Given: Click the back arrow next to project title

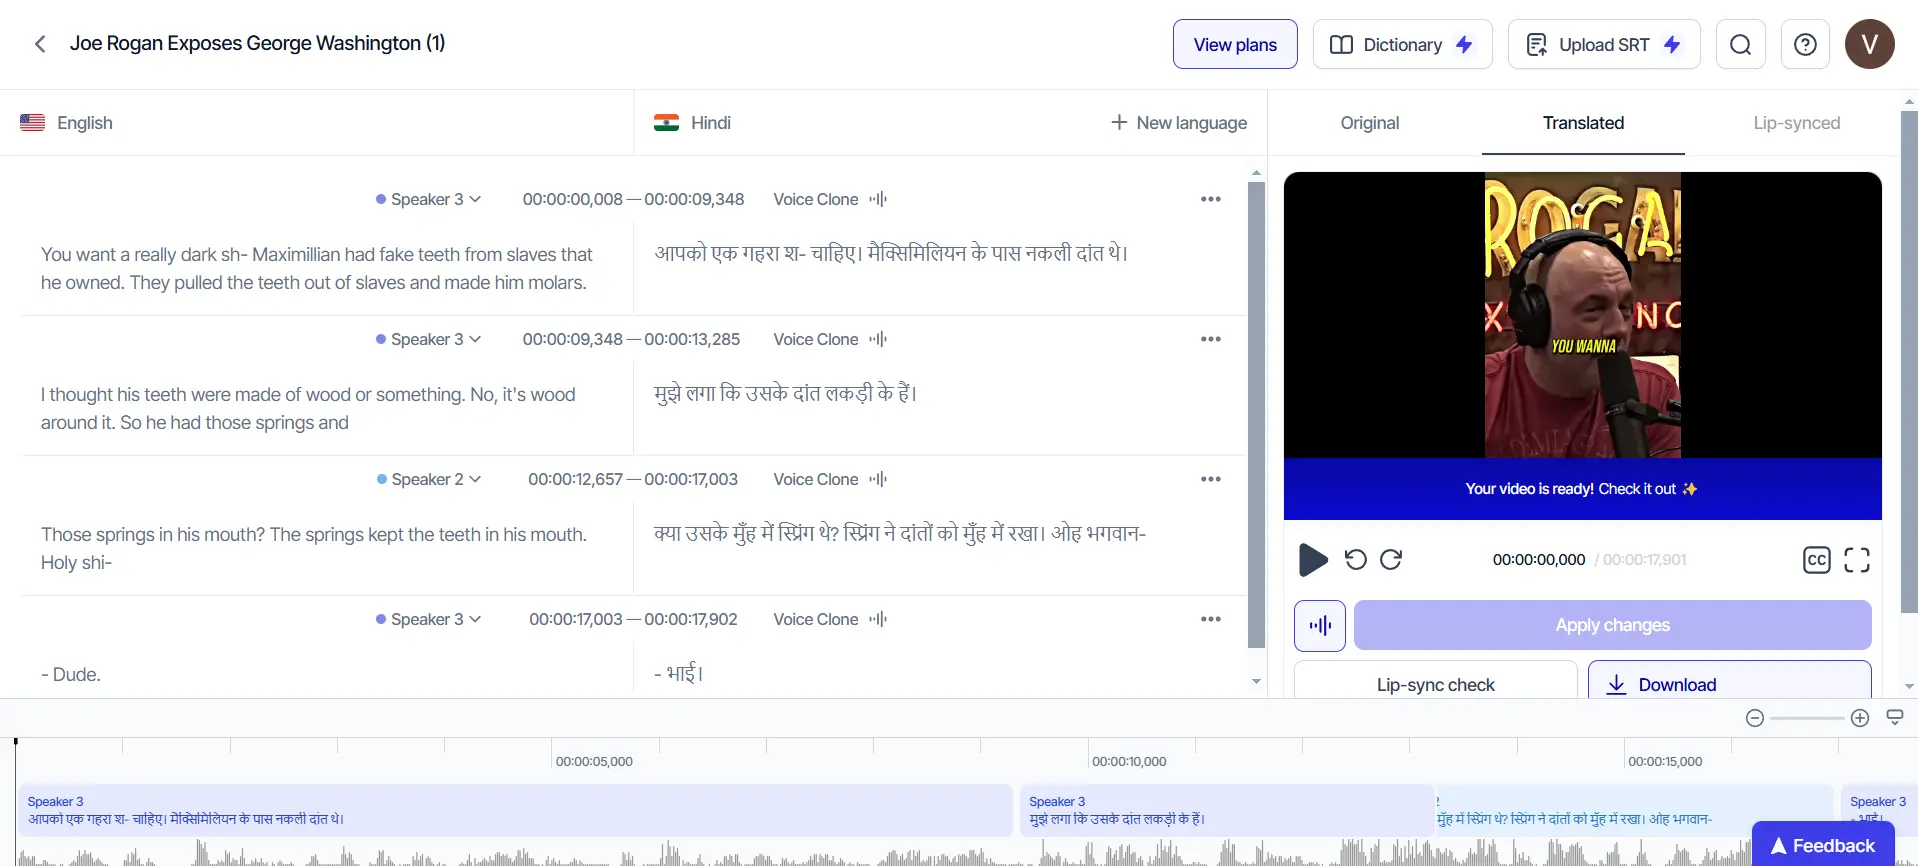Looking at the screenshot, I should pyautogui.click(x=40, y=44).
